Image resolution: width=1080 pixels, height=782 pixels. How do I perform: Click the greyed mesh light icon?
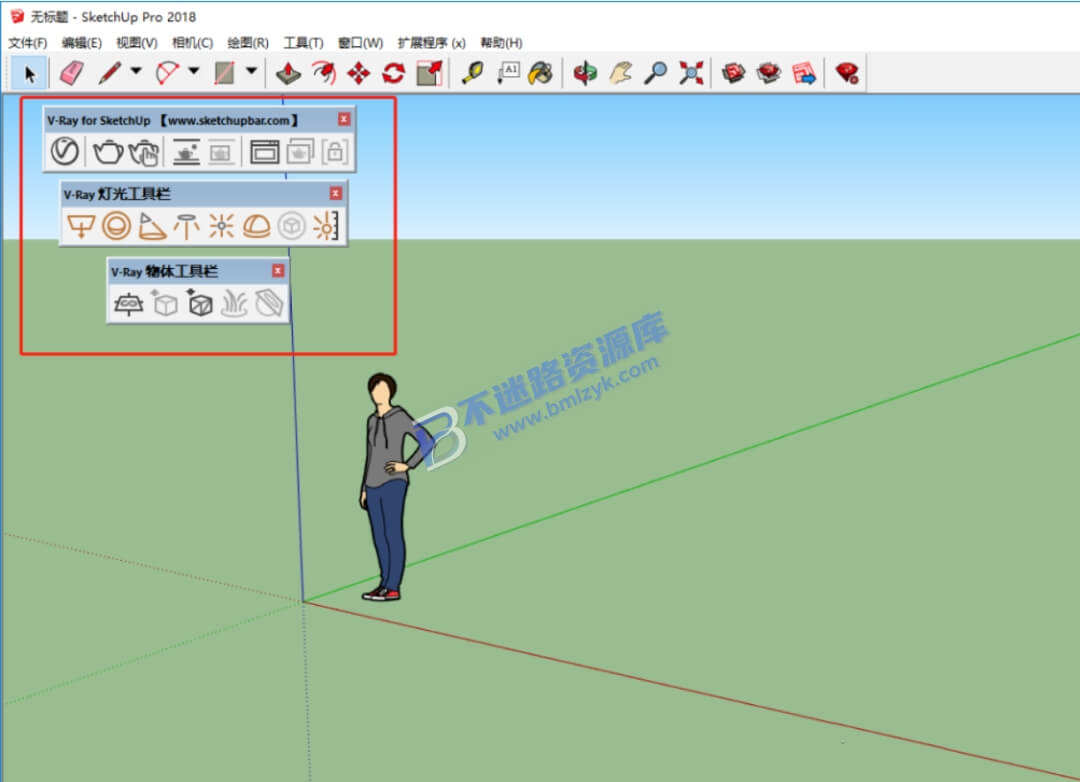coord(291,226)
